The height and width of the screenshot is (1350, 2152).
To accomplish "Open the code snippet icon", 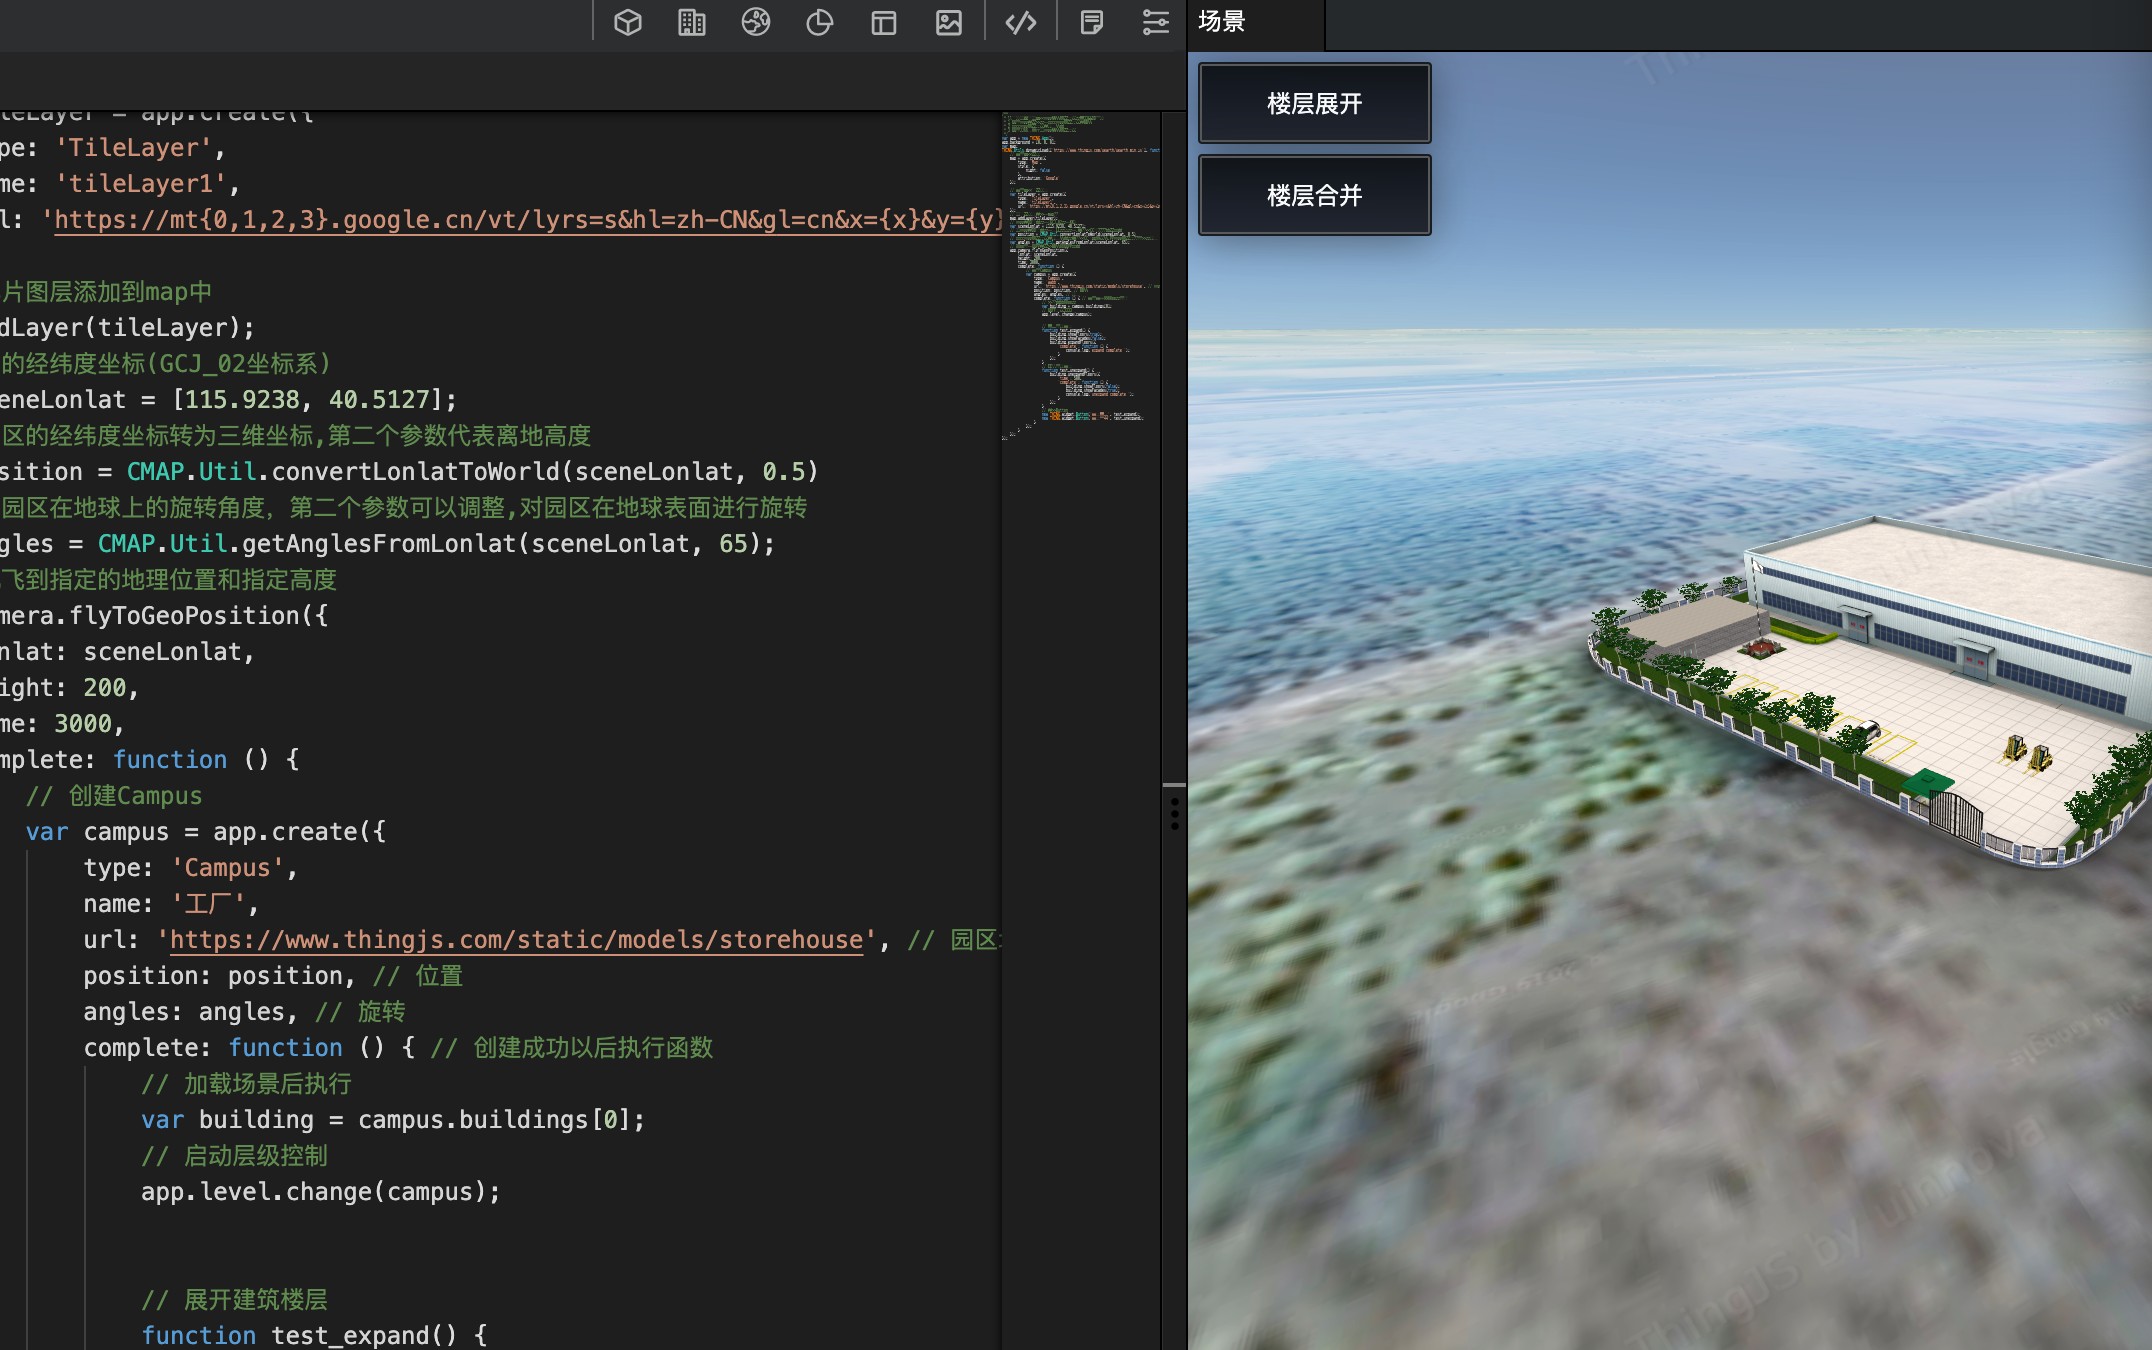I will click(x=1021, y=22).
